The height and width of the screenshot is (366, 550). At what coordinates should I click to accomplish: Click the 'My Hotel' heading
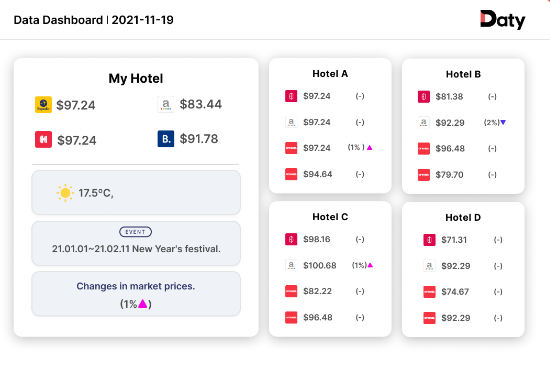[x=136, y=78]
